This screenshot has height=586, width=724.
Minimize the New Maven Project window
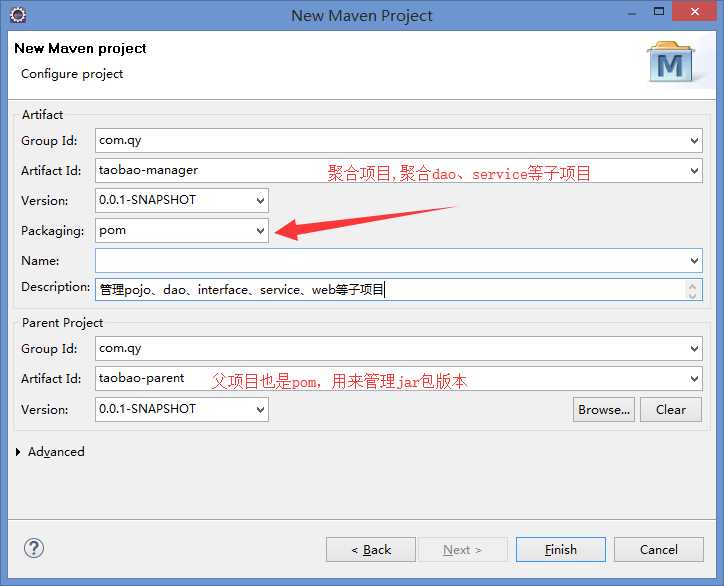coord(632,12)
